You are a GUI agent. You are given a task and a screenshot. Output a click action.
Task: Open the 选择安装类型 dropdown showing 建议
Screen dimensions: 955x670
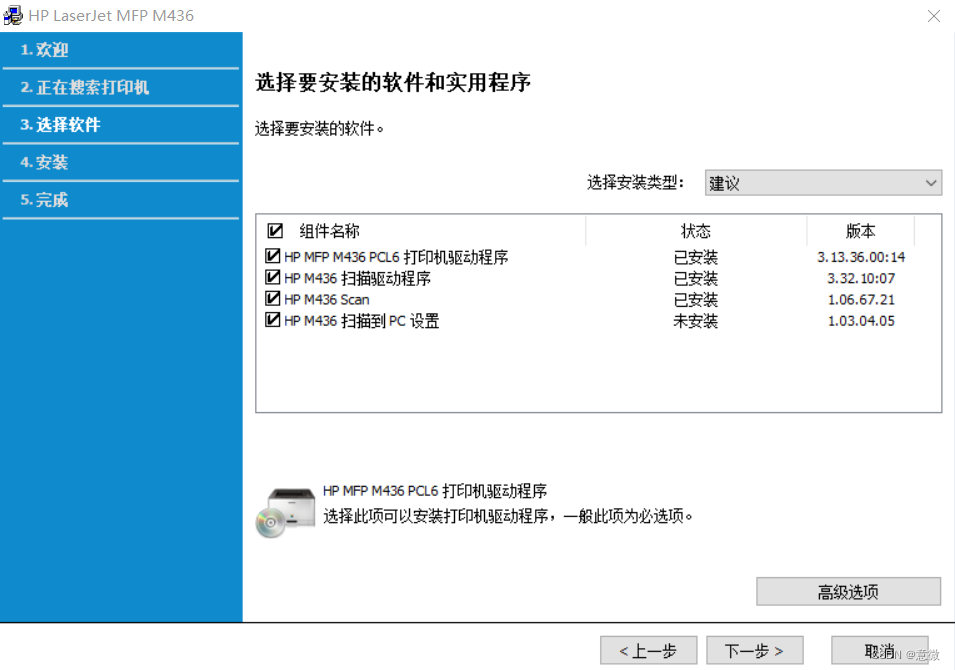(823, 183)
